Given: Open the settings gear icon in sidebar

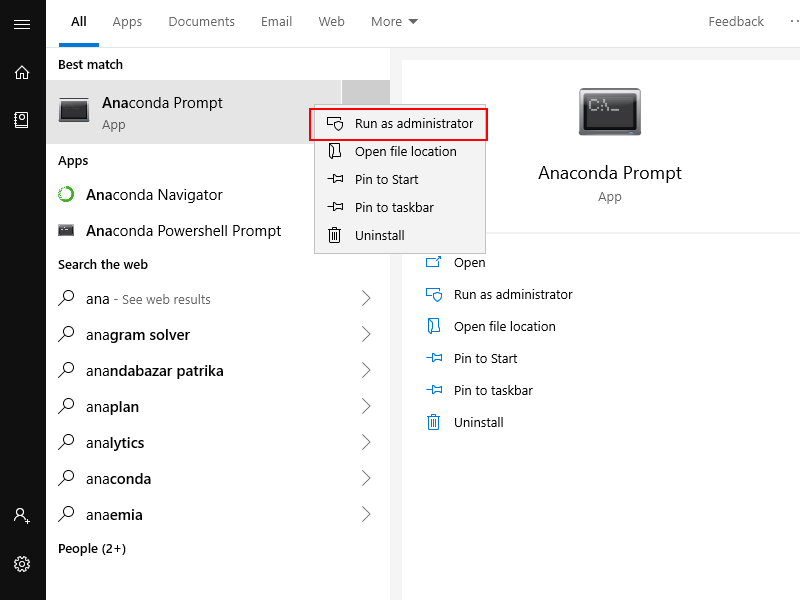Looking at the screenshot, I should pos(22,564).
